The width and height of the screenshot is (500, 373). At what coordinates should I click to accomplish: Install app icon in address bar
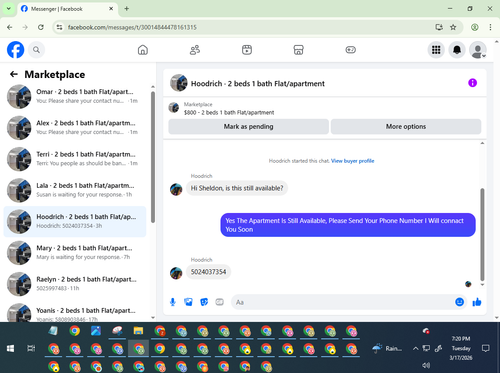439,27
